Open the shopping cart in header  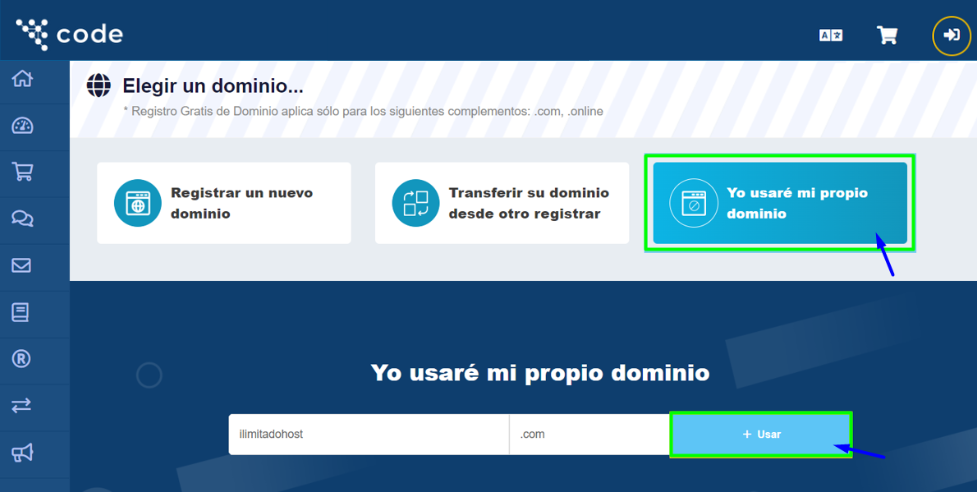pos(887,35)
